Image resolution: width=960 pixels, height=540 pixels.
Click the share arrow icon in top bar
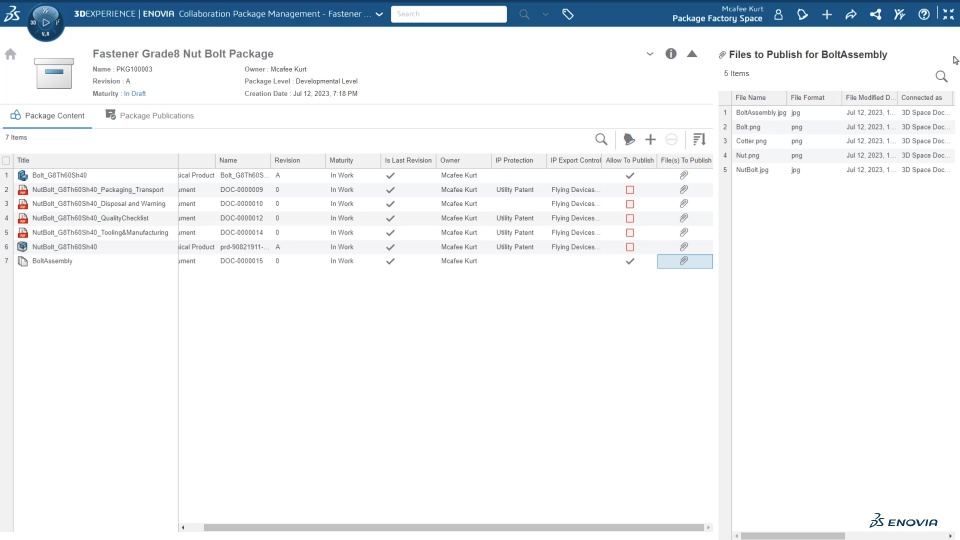pyautogui.click(x=850, y=14)
